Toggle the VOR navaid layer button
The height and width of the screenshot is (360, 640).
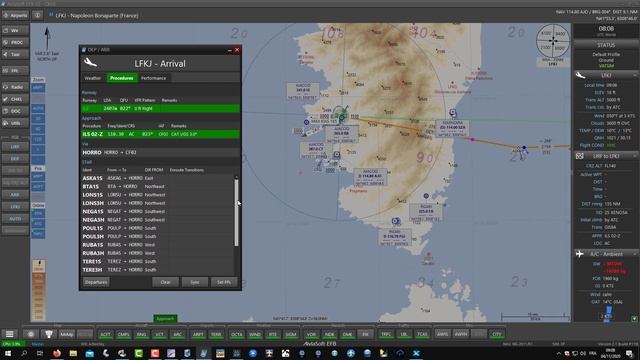(x=311, y=334)
